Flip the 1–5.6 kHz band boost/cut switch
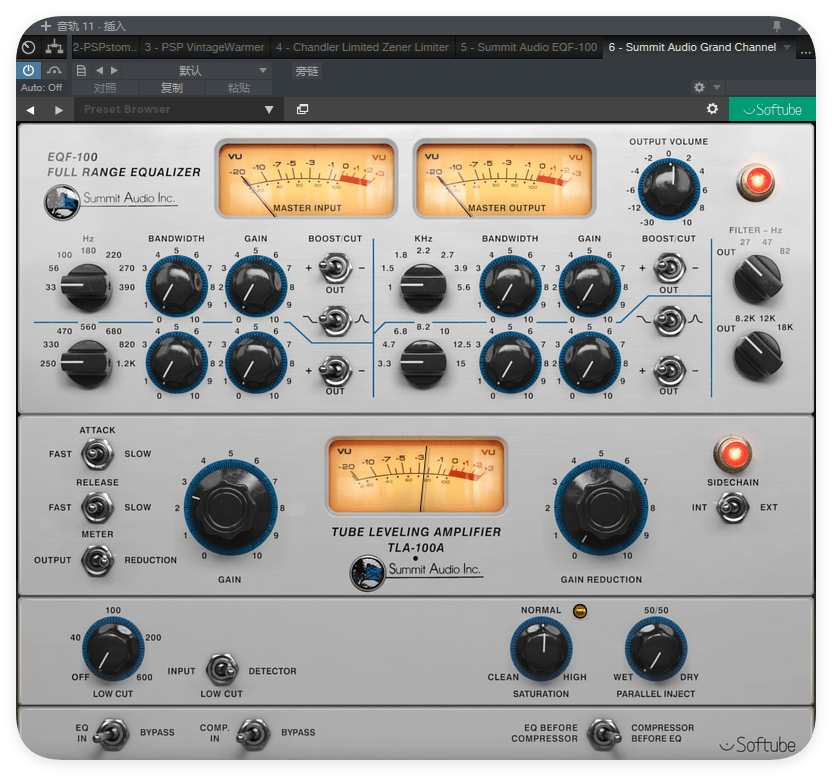The width and height of the screenshot is (832, 776). point(669,269)
